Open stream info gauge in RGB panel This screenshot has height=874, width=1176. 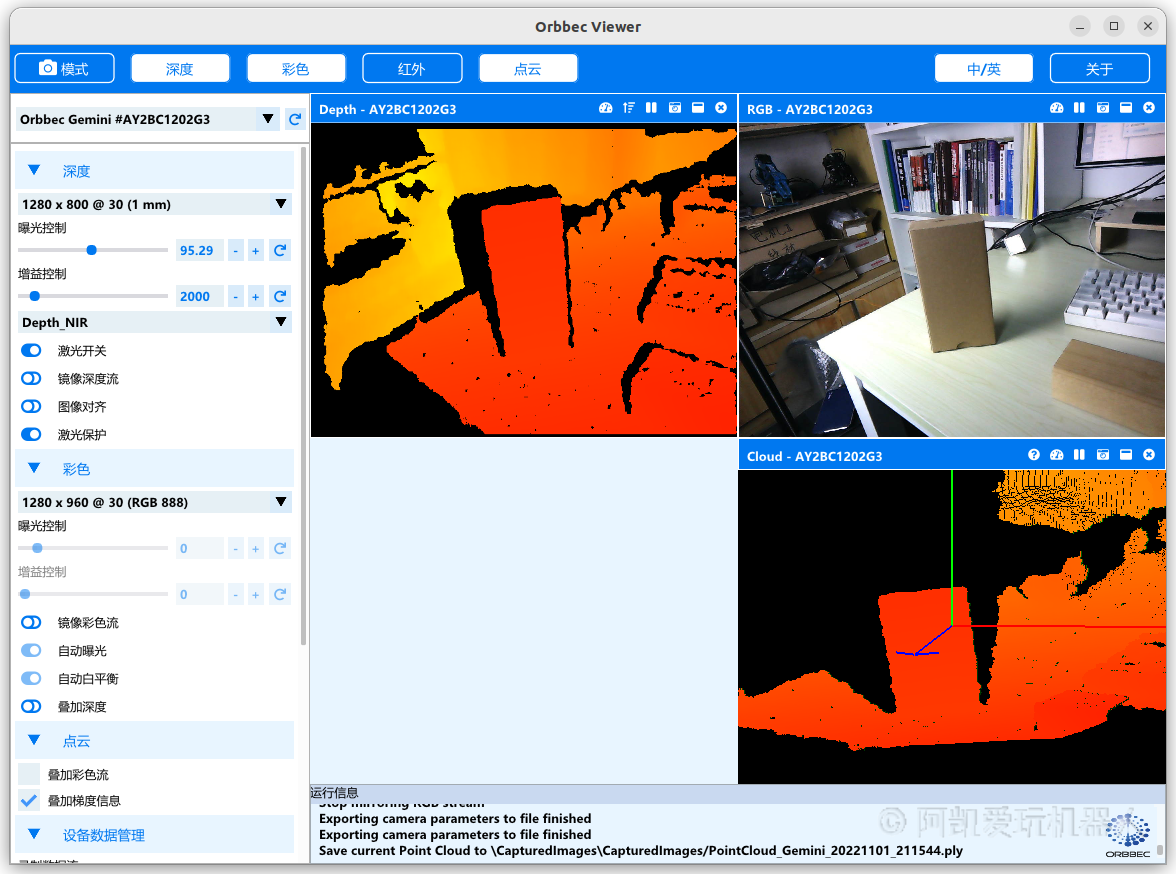coord(1057,108)
